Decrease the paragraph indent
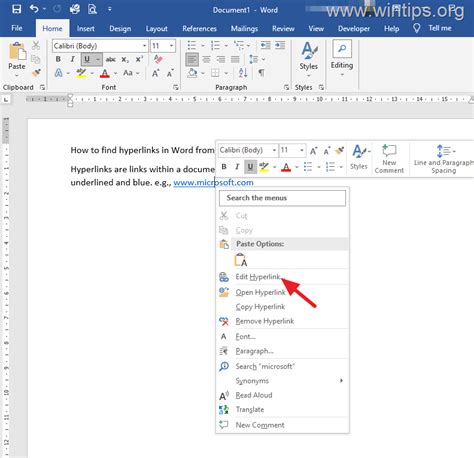This screenshot has width=474, height=458. coord(265,45)
